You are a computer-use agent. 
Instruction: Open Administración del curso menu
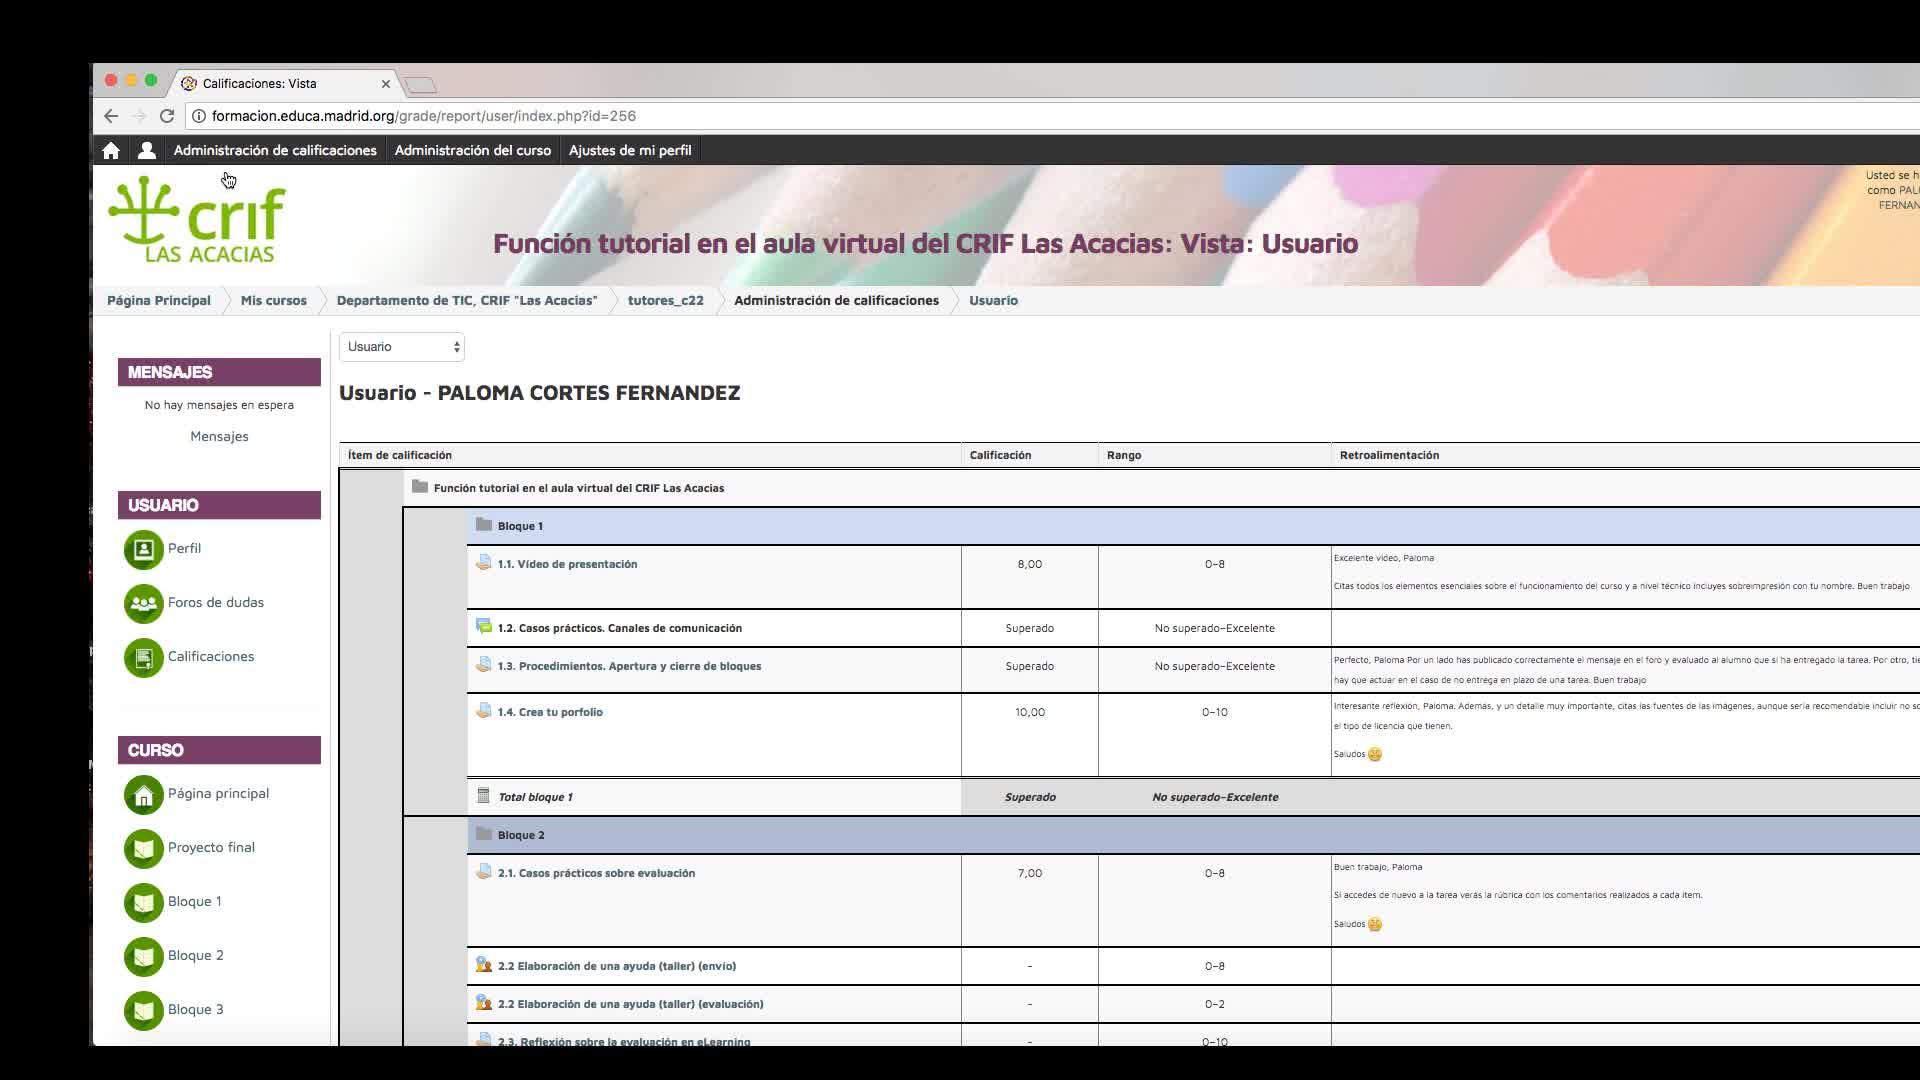472,150
